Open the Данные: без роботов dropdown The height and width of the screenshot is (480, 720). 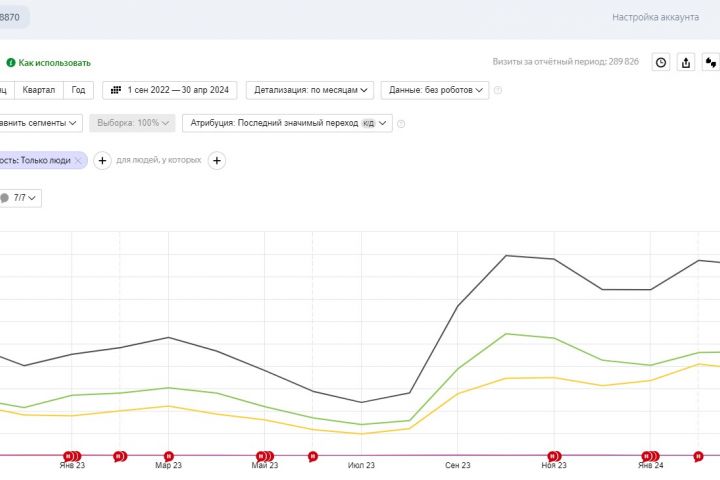(x=435, y=90)
